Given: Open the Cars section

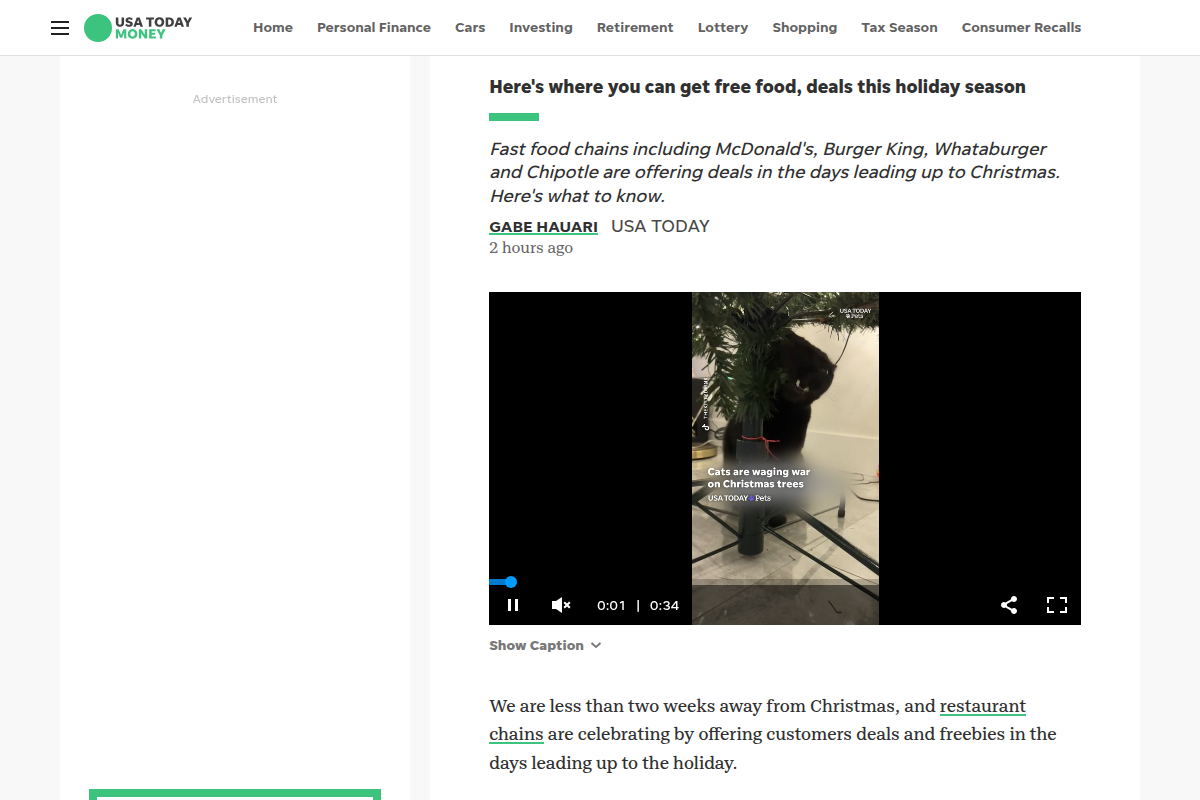Looking at the screenshot, I should pos(470,28).
